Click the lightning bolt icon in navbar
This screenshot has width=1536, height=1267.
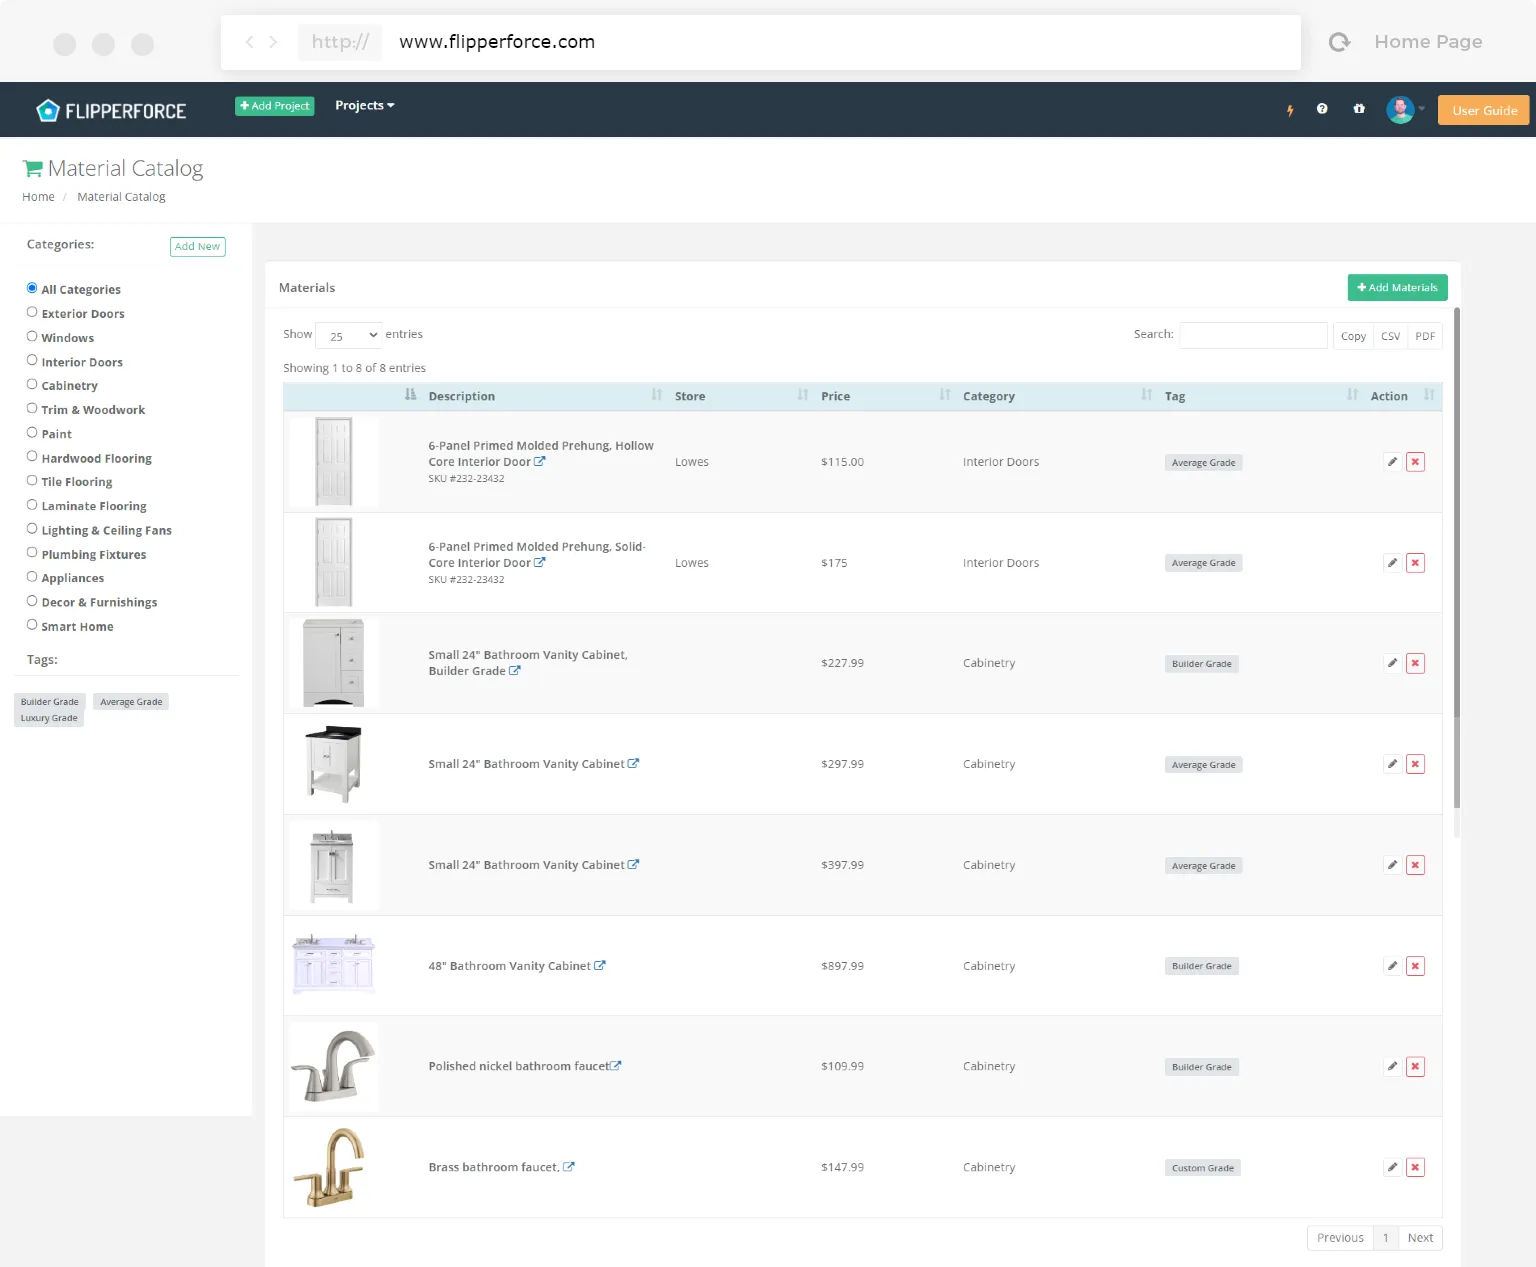1290,110
